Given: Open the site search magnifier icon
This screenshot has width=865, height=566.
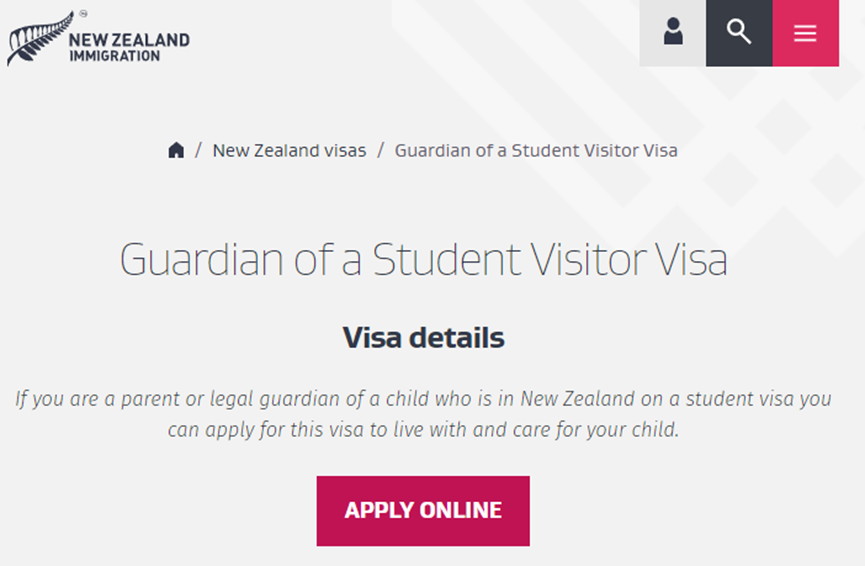Looking at the screenshot, I should tap(739, 33).
